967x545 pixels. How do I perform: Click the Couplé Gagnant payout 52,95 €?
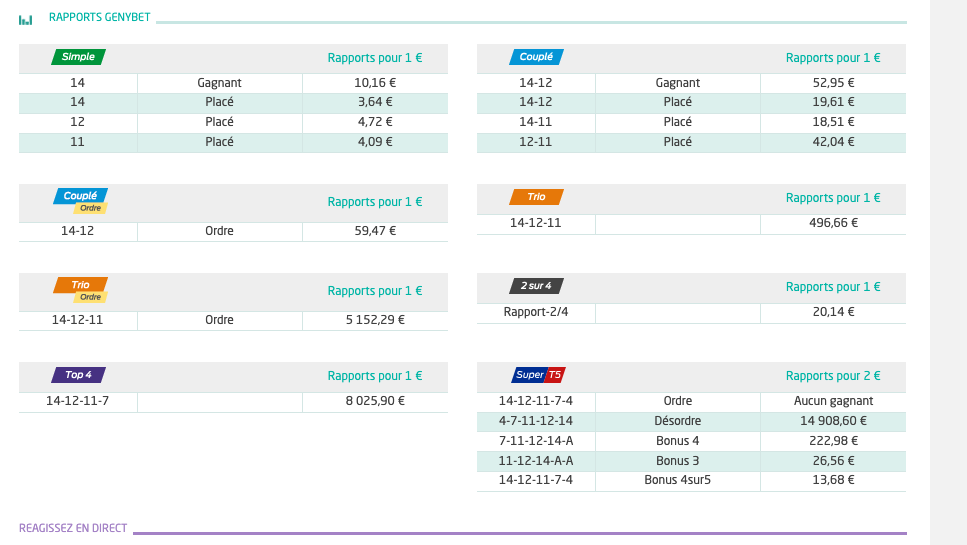[833, 83]
